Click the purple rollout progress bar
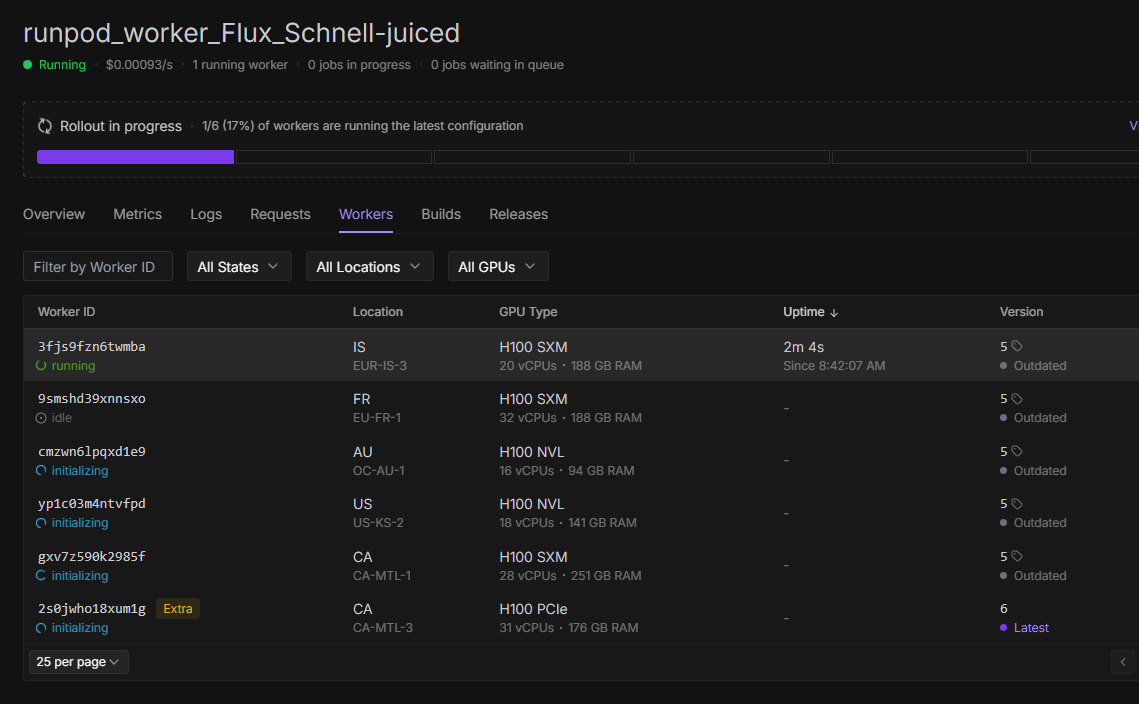 [x=135, y=157]
